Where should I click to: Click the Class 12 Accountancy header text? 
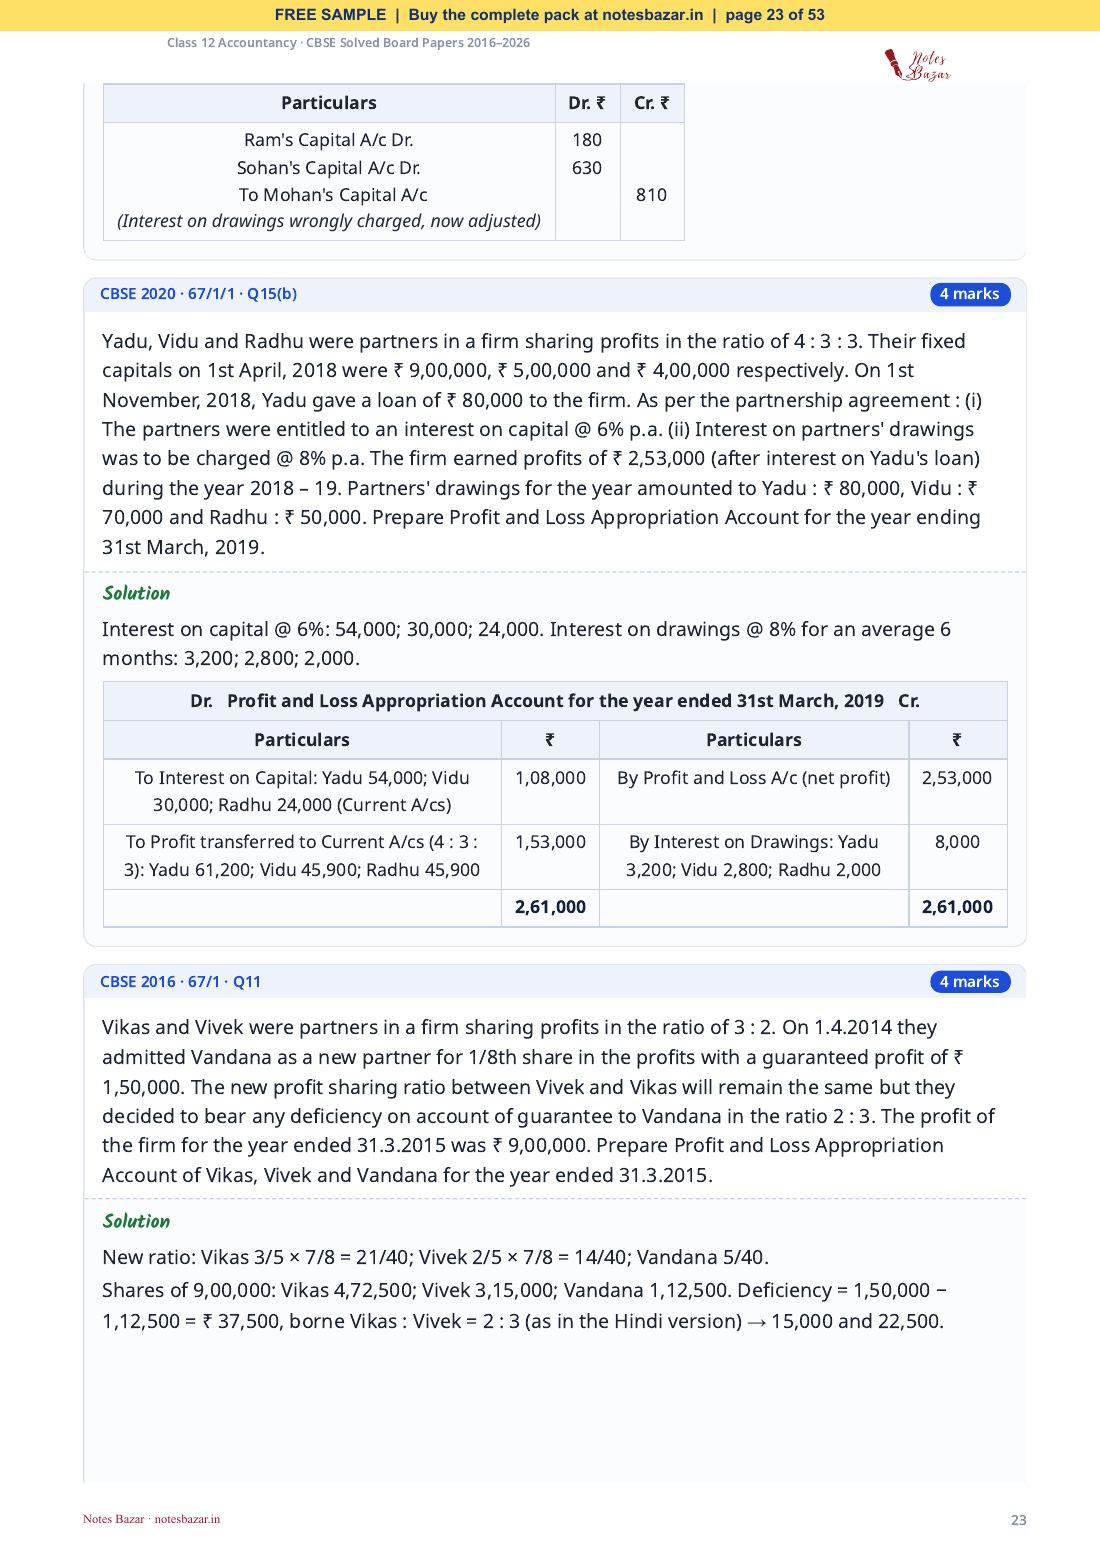click(348, 43)
